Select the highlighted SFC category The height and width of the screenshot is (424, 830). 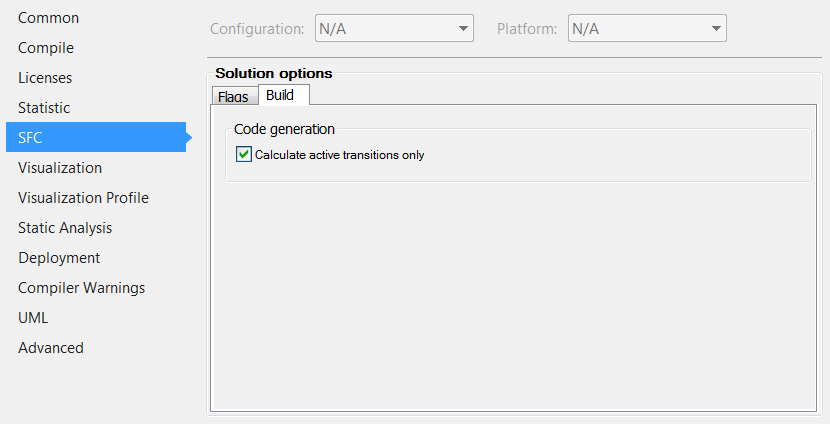(30, 138)
